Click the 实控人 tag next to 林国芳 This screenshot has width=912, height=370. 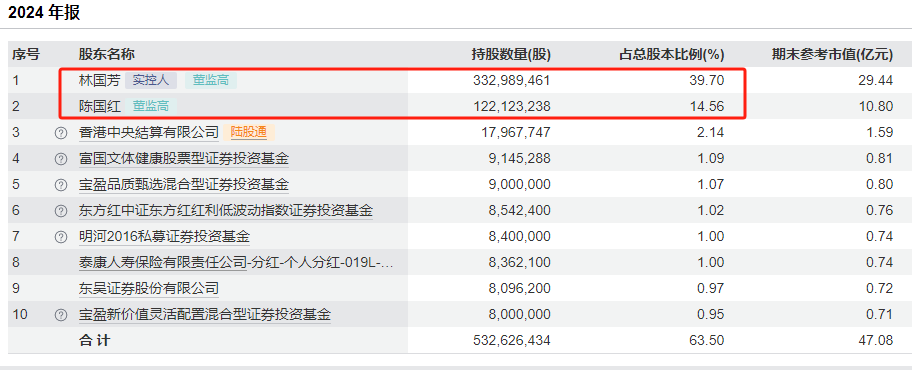coord(151,80)
